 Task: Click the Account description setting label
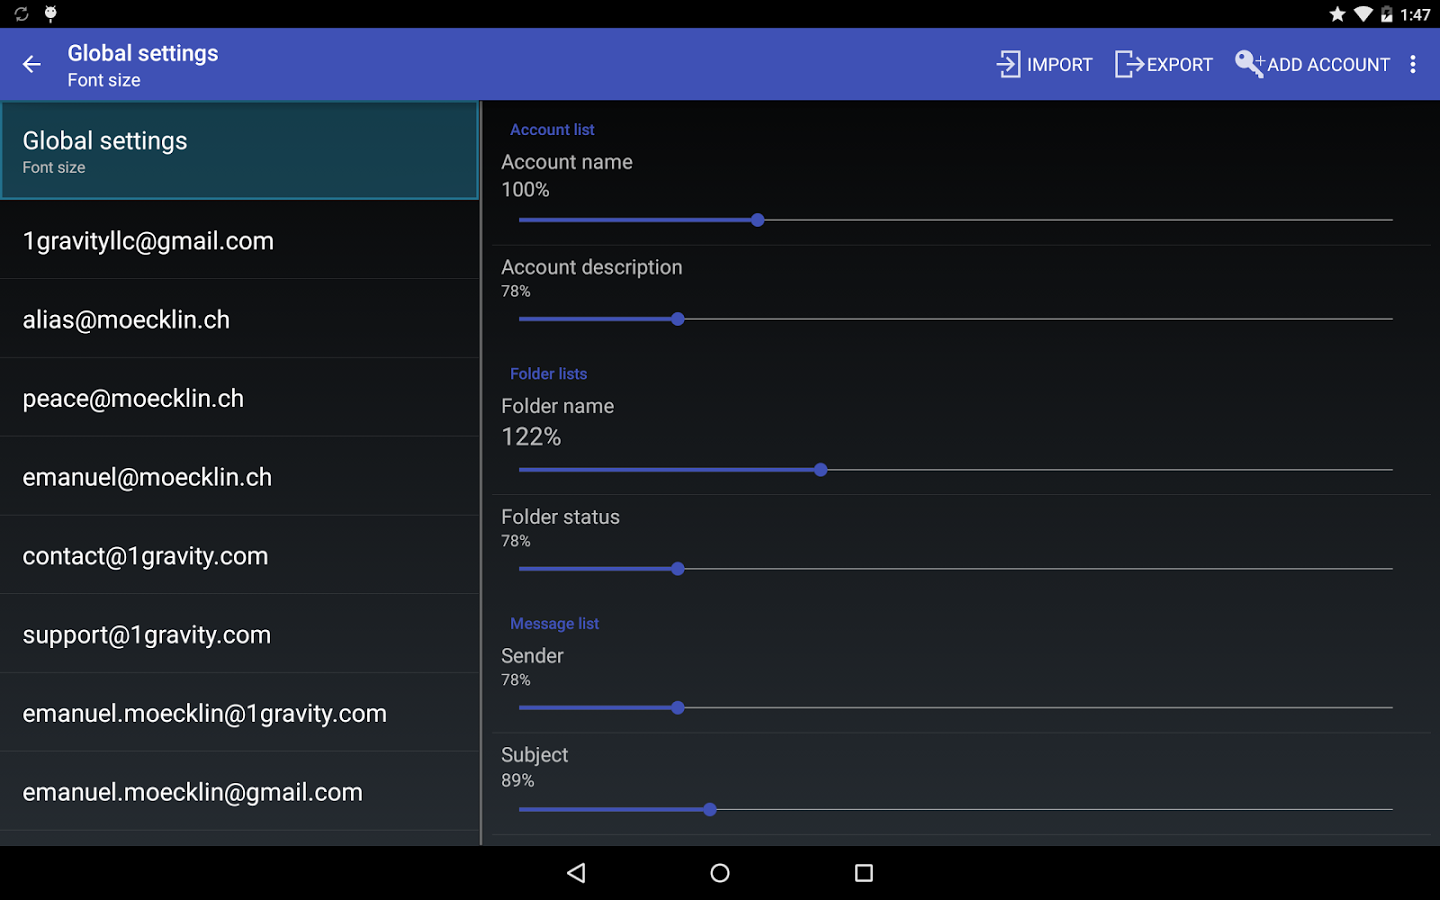point(592,267)
